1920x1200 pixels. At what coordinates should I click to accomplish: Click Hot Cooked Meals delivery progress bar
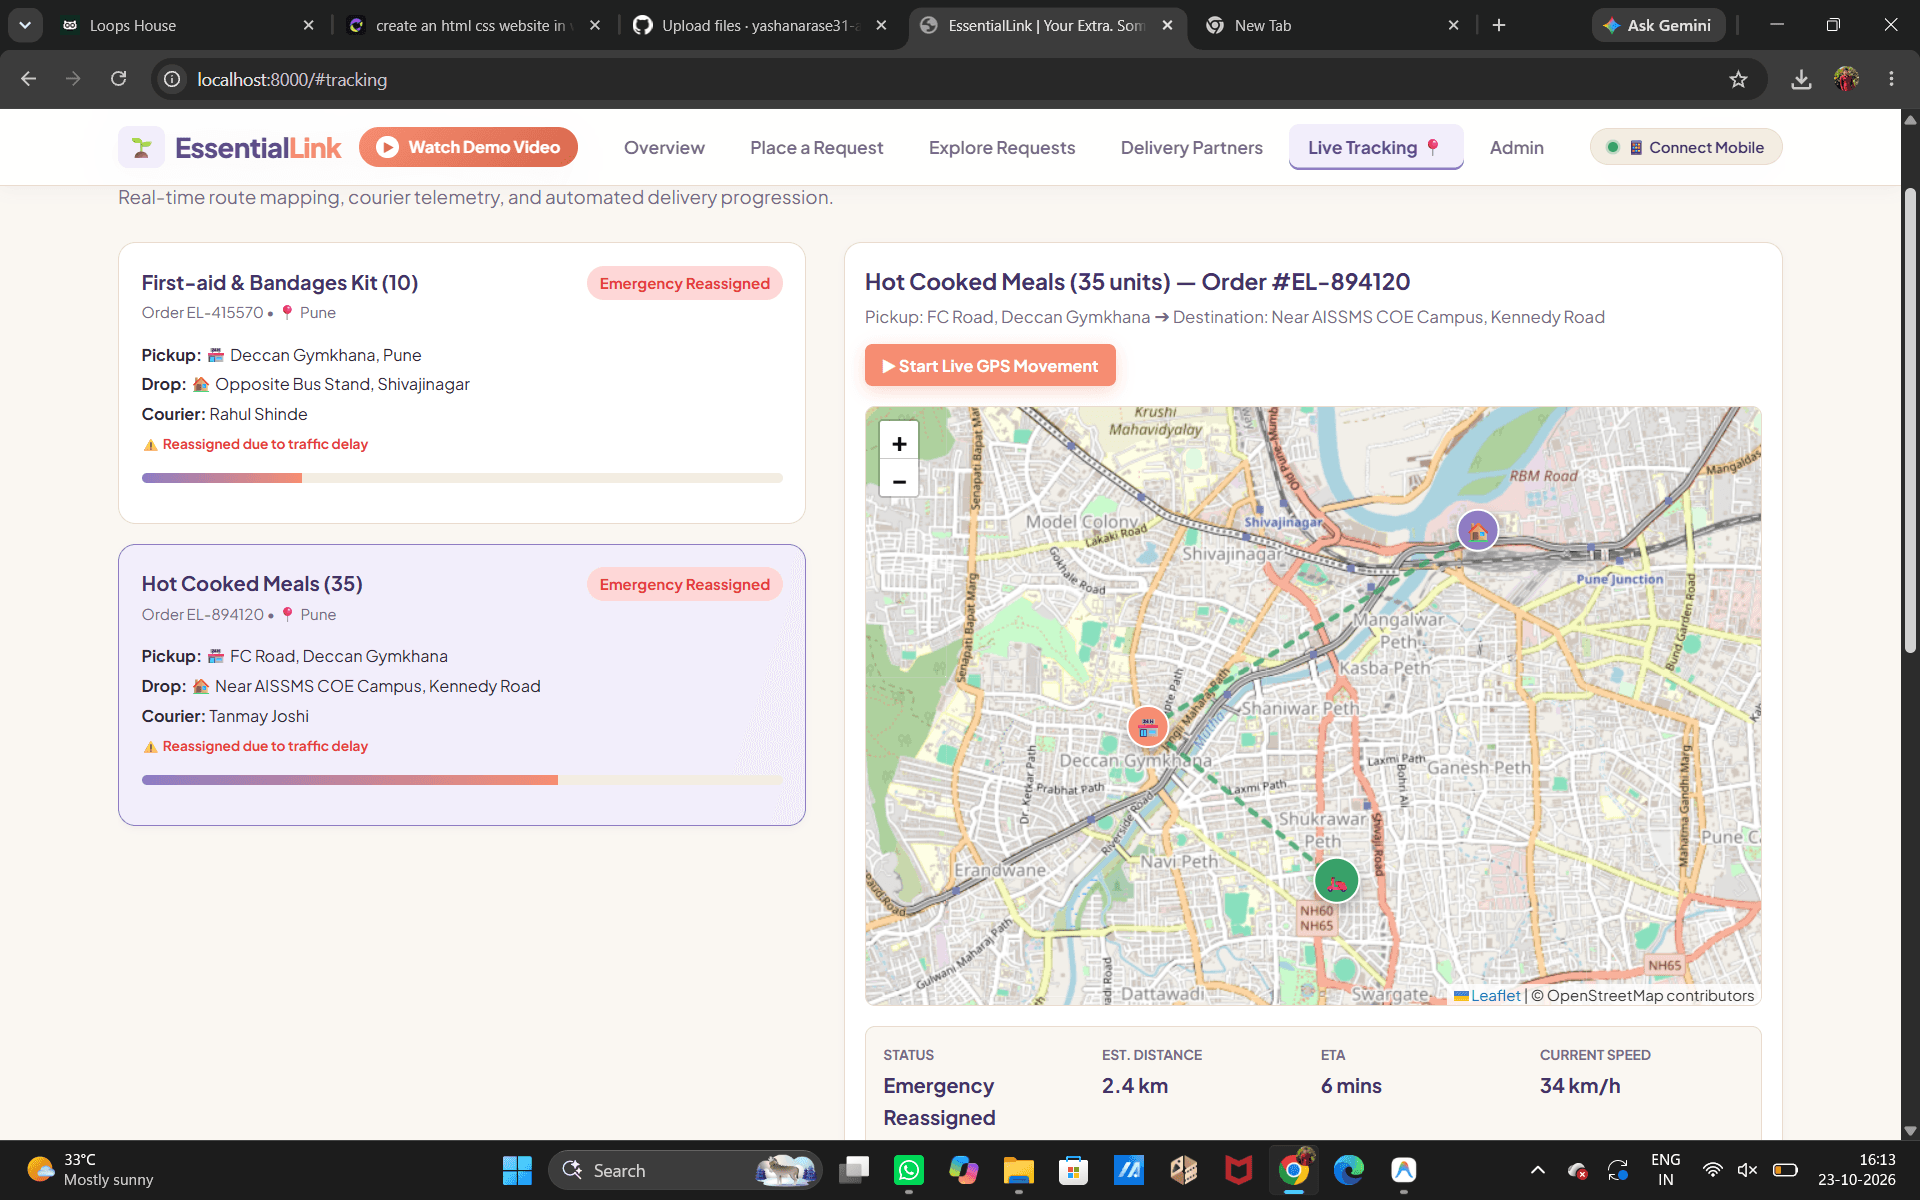(x=461, y=780)
